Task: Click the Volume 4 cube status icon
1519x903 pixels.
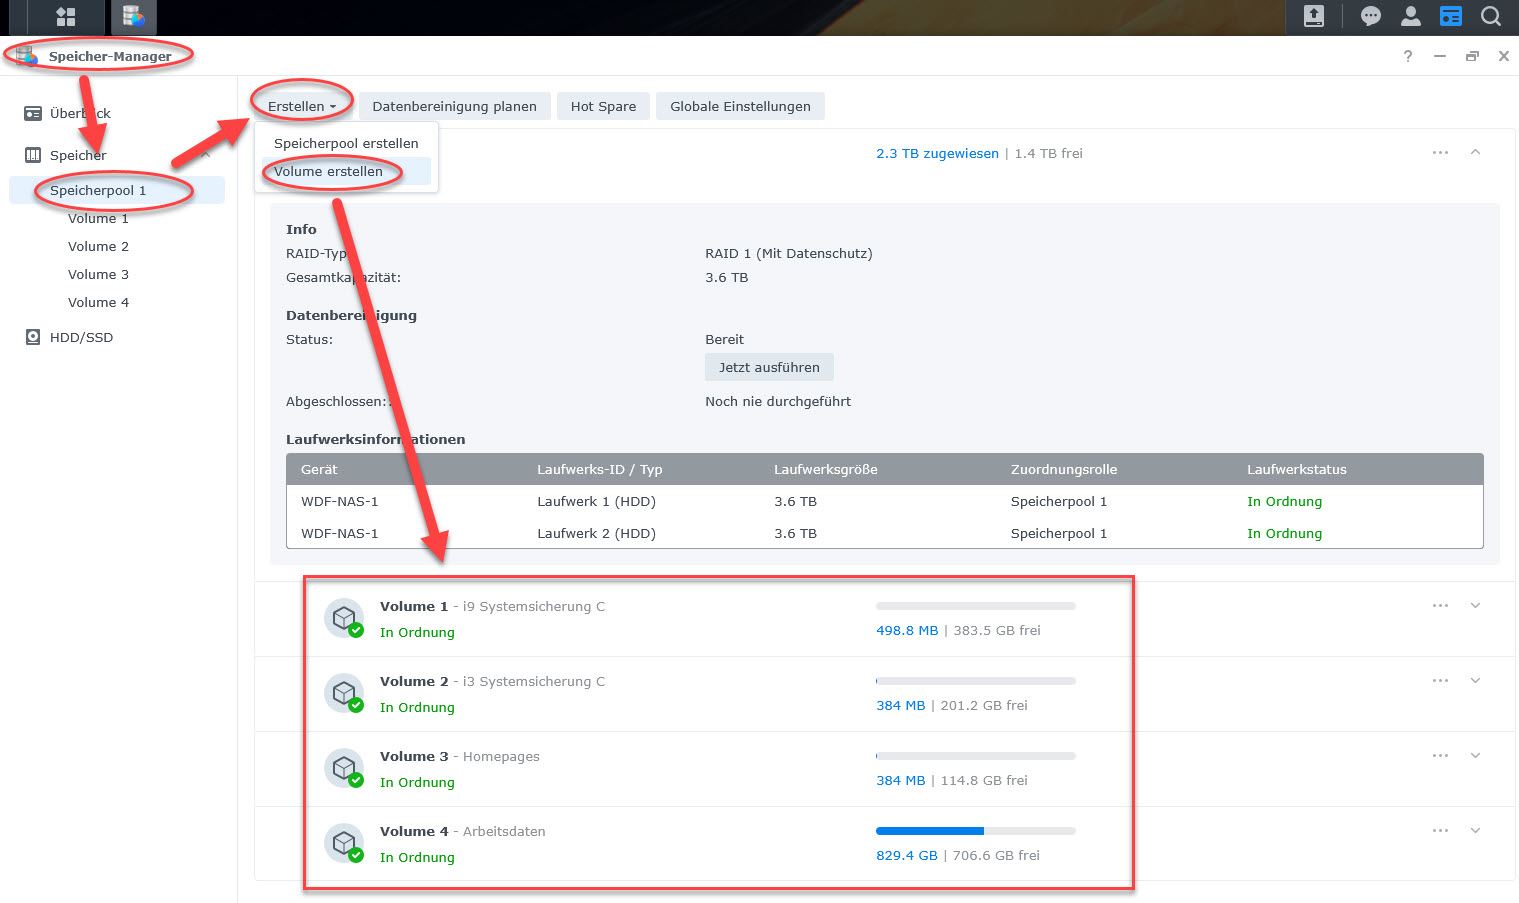Action: [344, 843]
